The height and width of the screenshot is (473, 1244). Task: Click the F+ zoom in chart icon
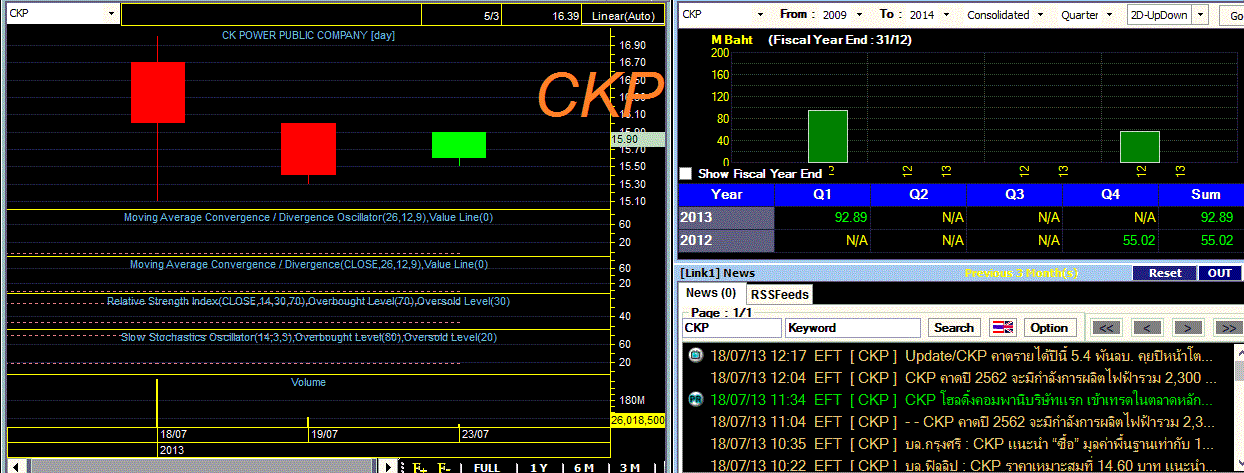pos(419,467)
